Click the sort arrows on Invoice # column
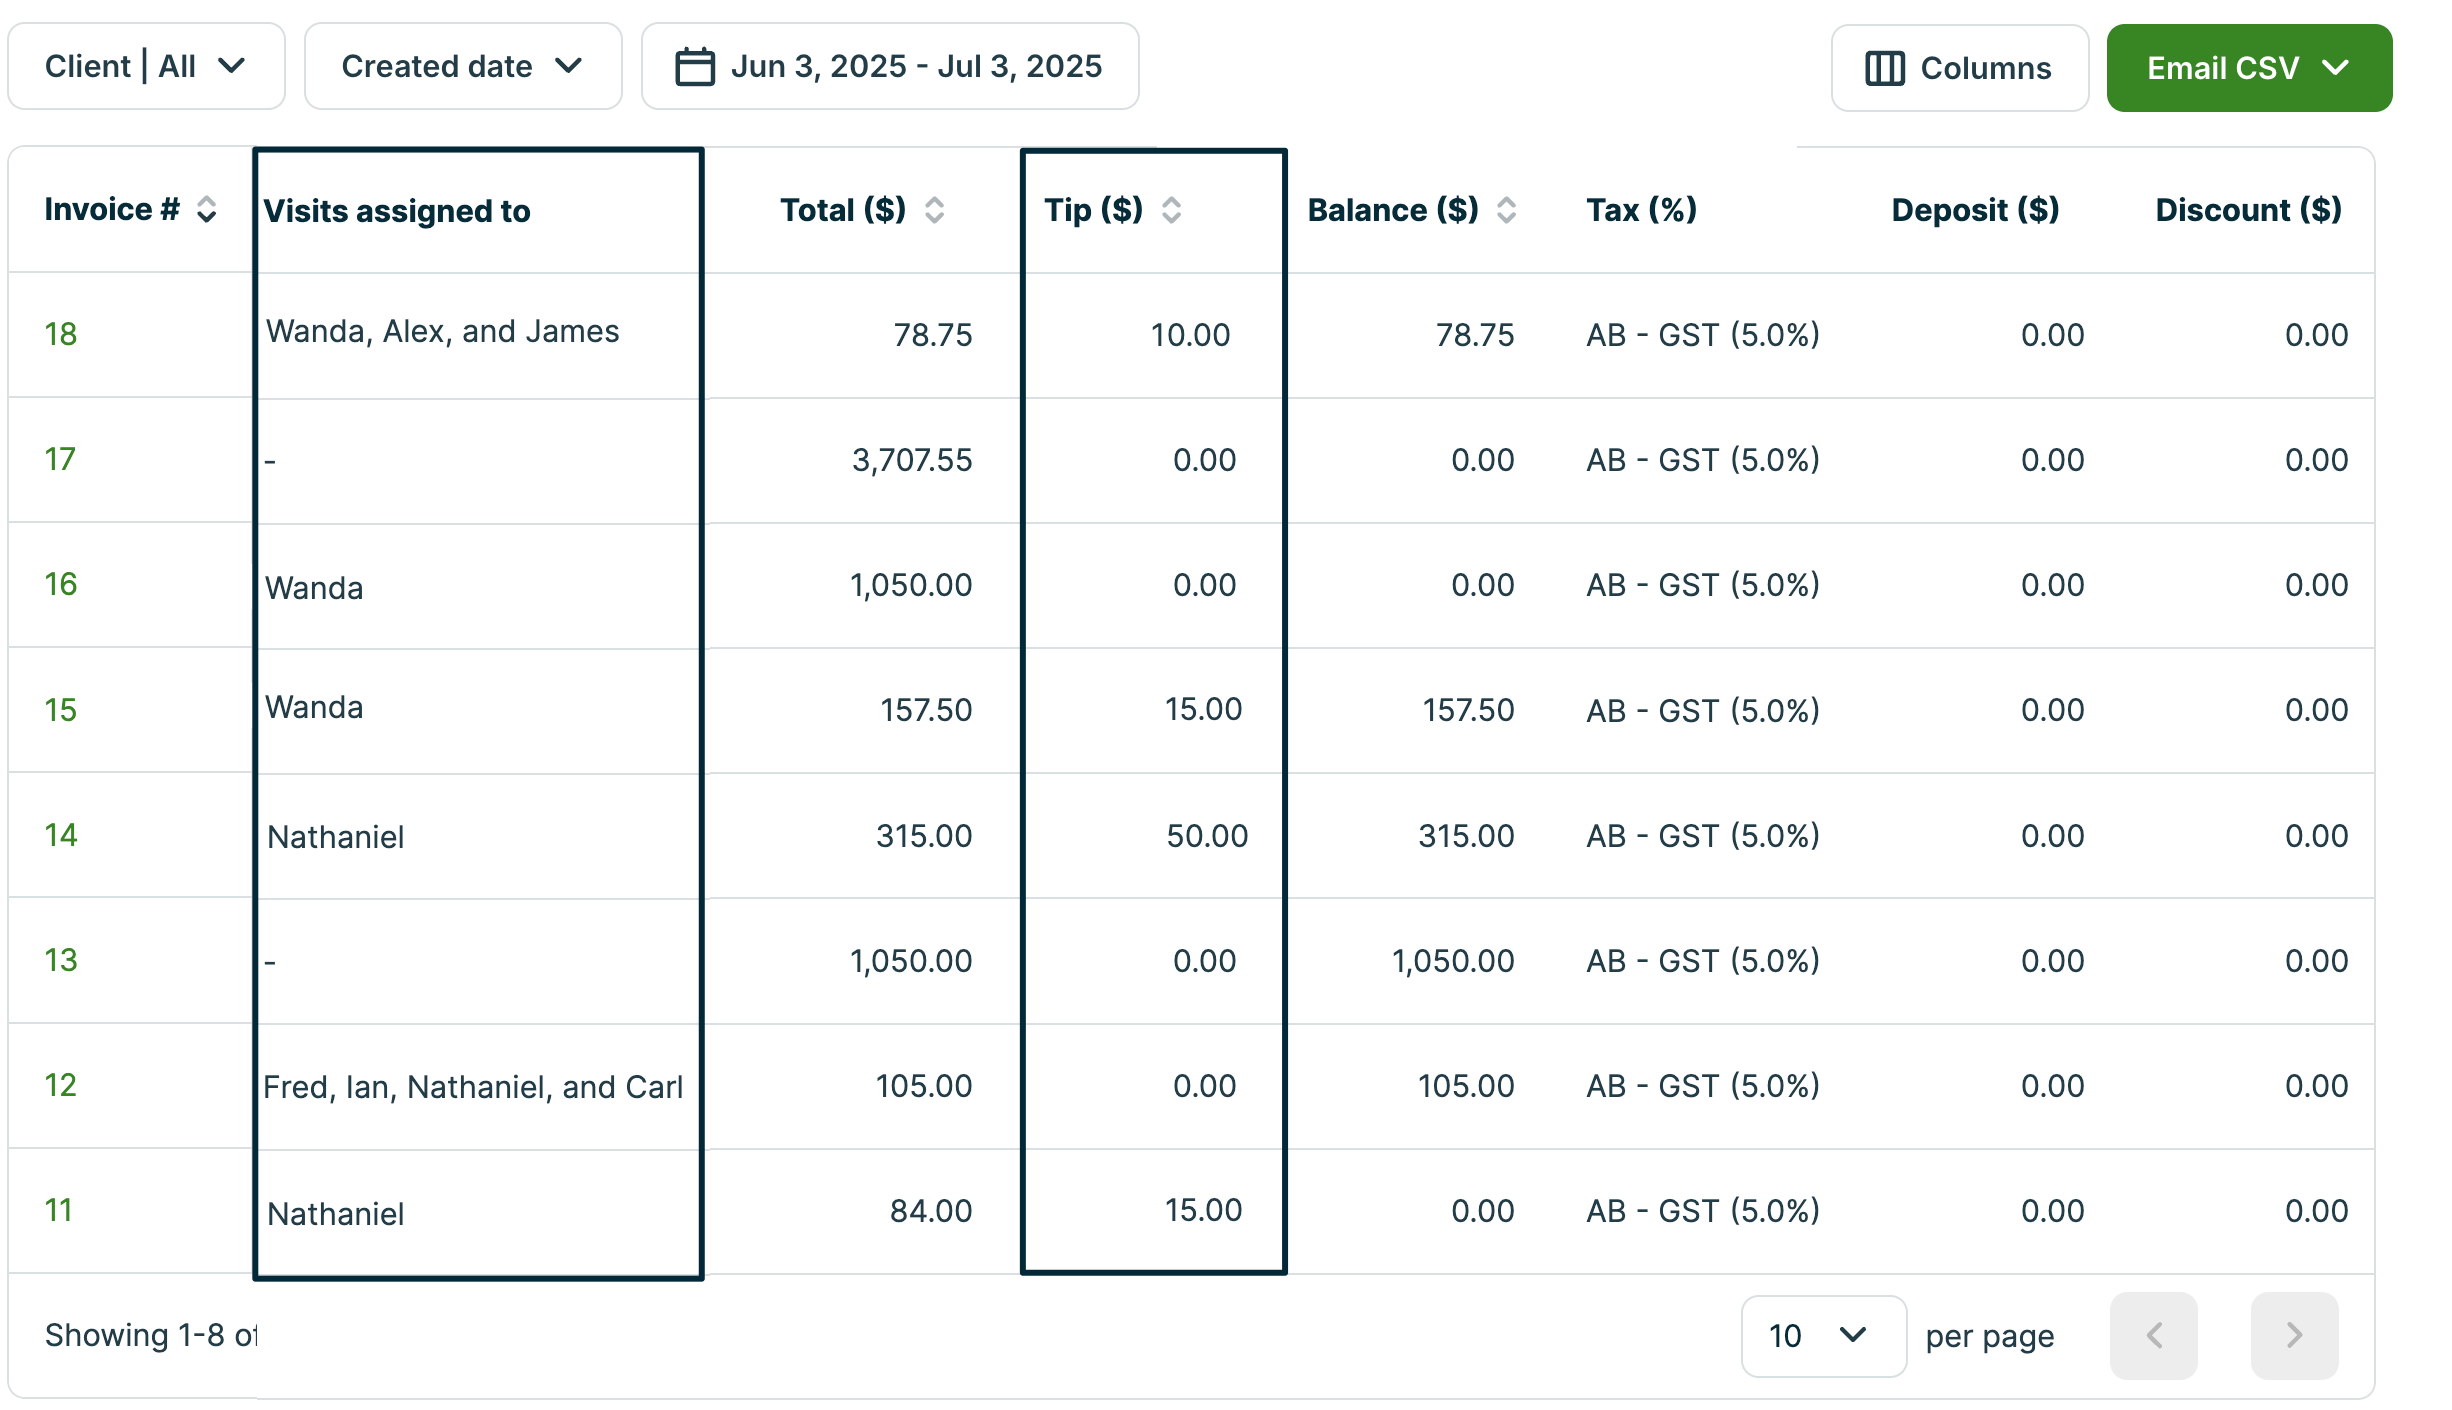The width and height of the screenshot is (2452, 1410). pos(207,210)
